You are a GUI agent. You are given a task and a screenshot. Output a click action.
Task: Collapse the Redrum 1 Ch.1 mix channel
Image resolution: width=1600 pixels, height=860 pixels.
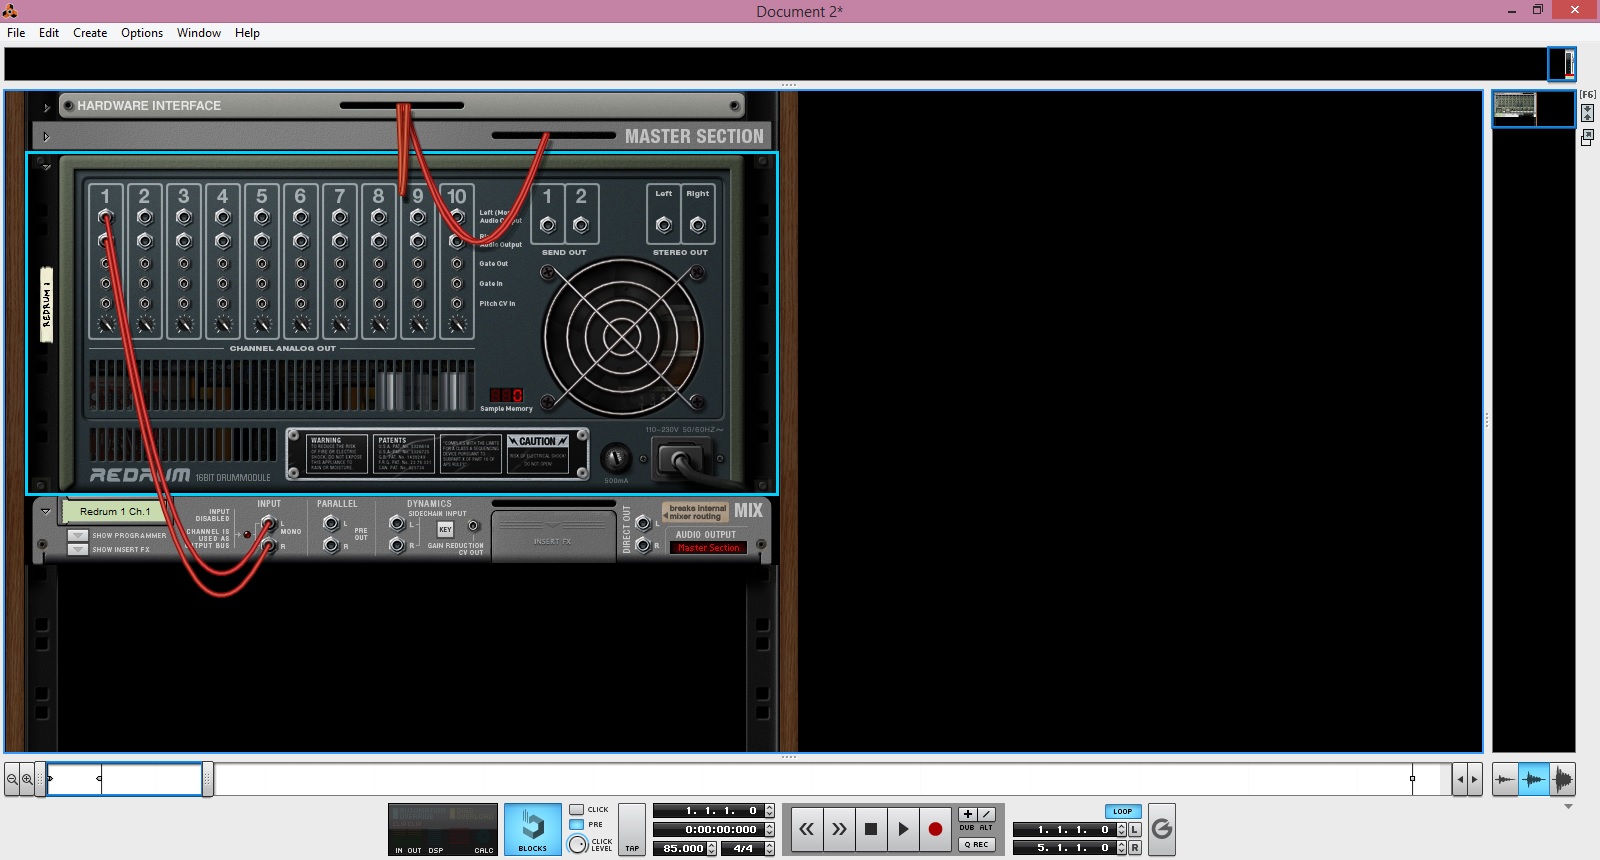(45, 511)
